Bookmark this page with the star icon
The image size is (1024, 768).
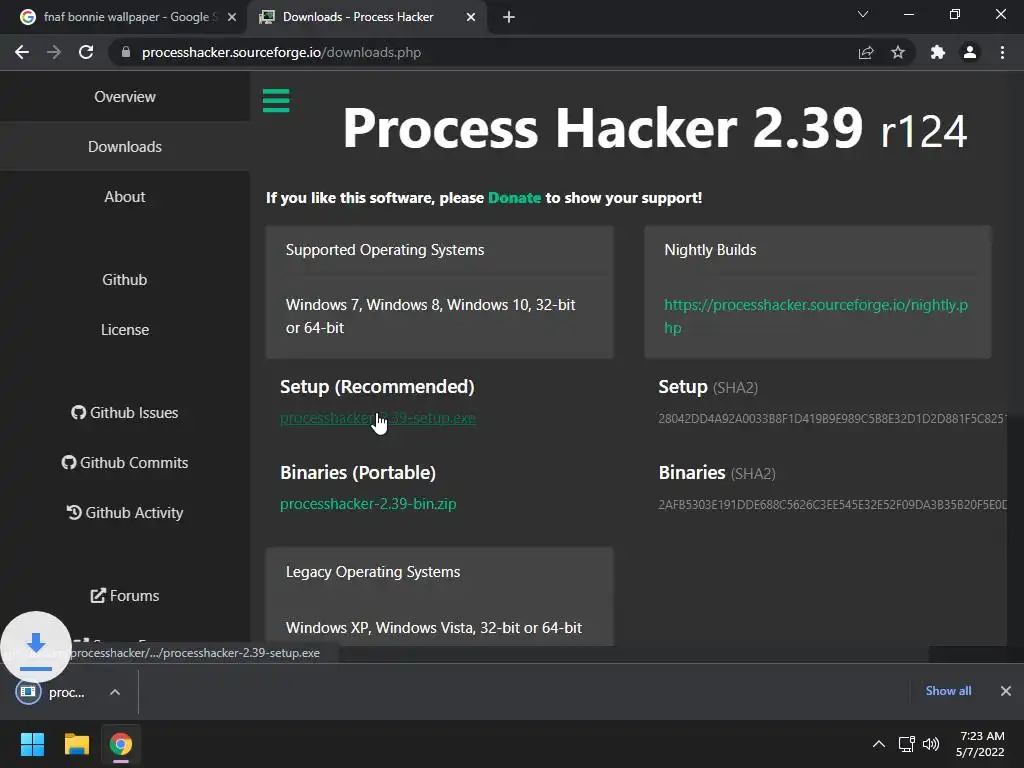[898, 52]
